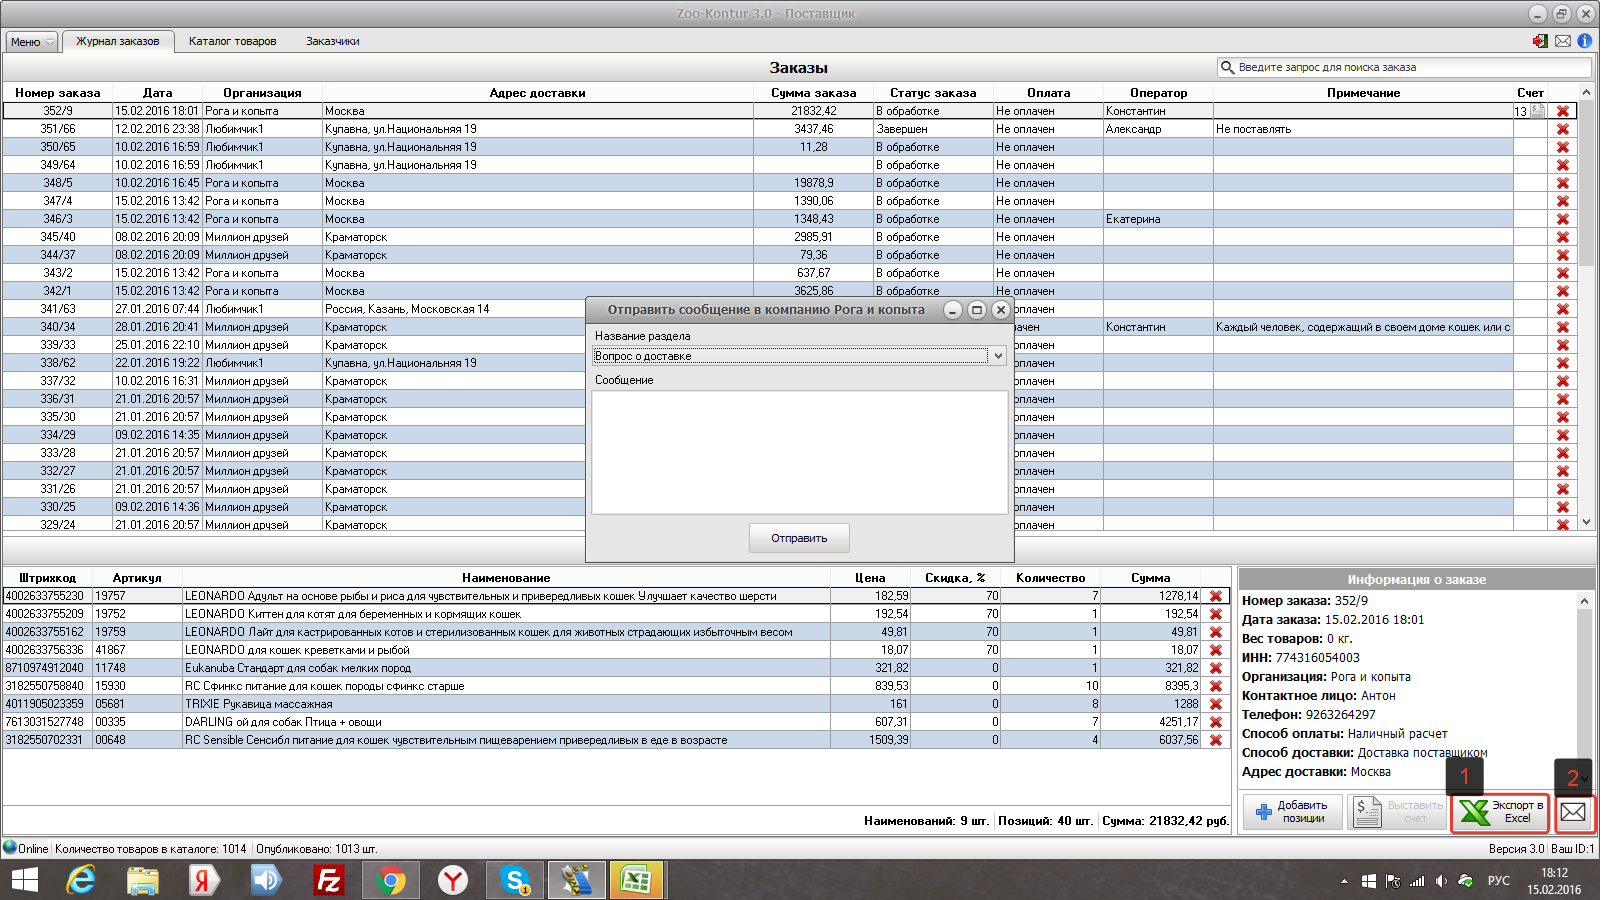
Task: Close the message dialog
Action: (1000, 310)
